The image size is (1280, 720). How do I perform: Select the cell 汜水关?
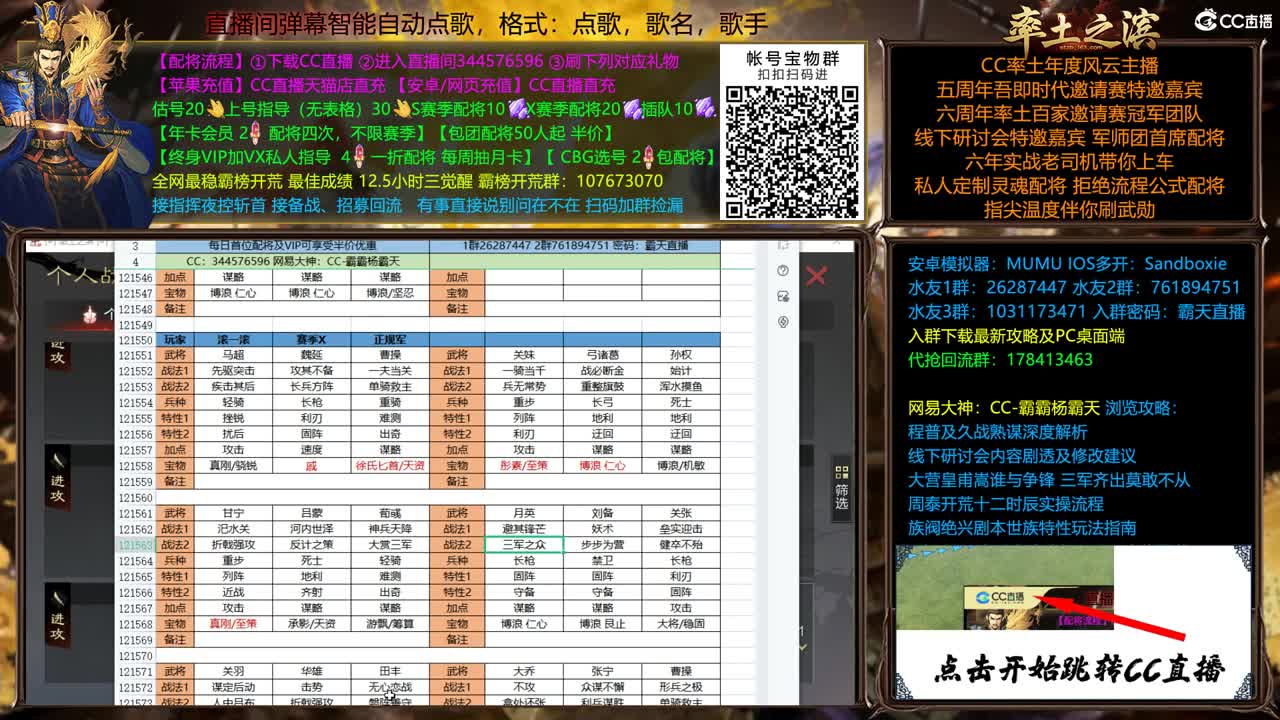[232, 529]
